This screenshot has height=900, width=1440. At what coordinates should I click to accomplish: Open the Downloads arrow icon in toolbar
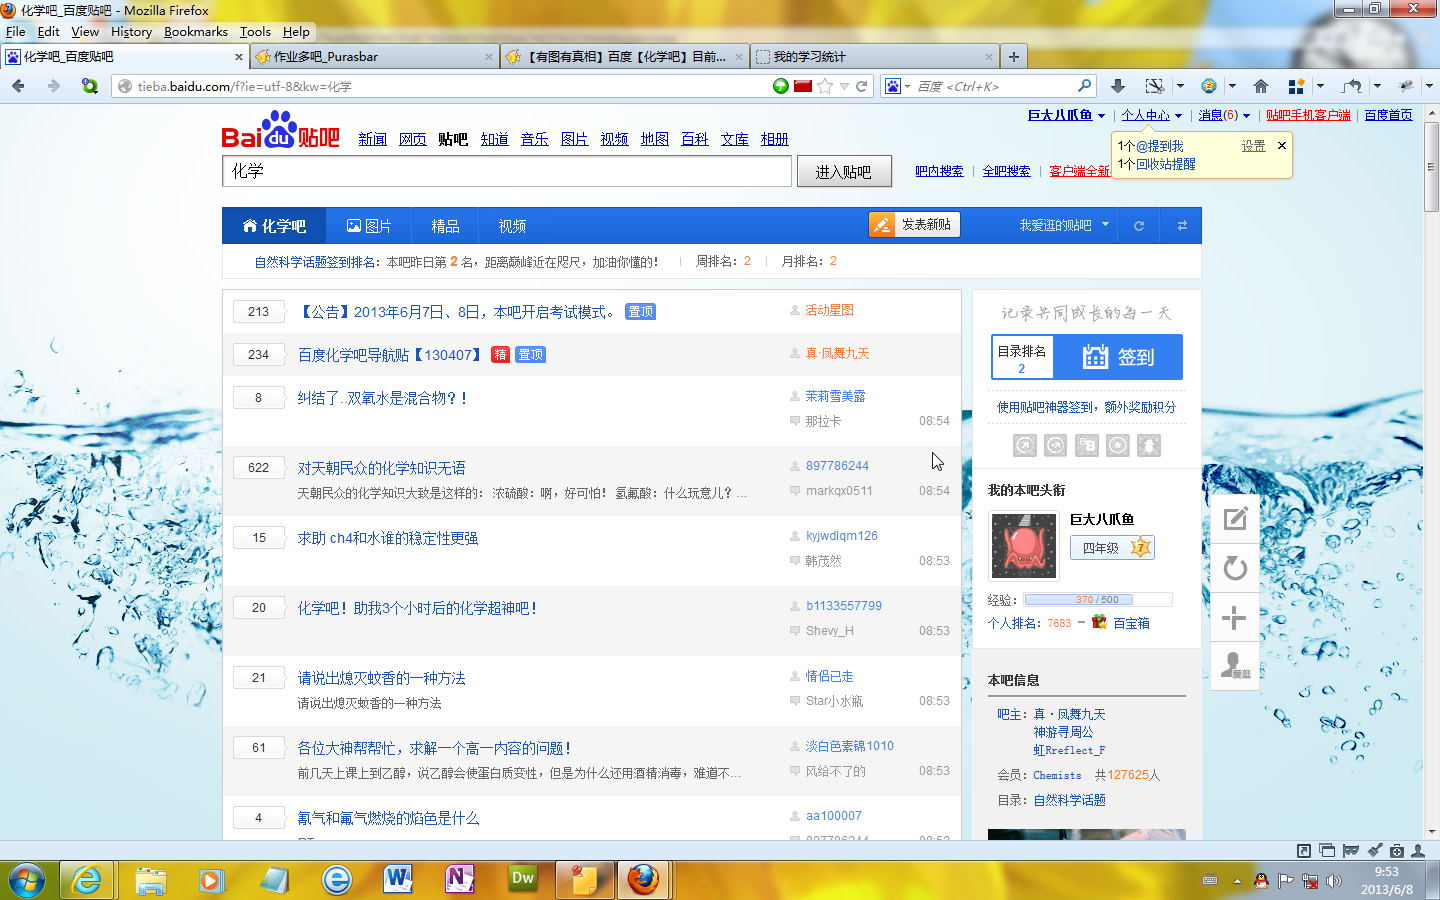(1118, 87)
